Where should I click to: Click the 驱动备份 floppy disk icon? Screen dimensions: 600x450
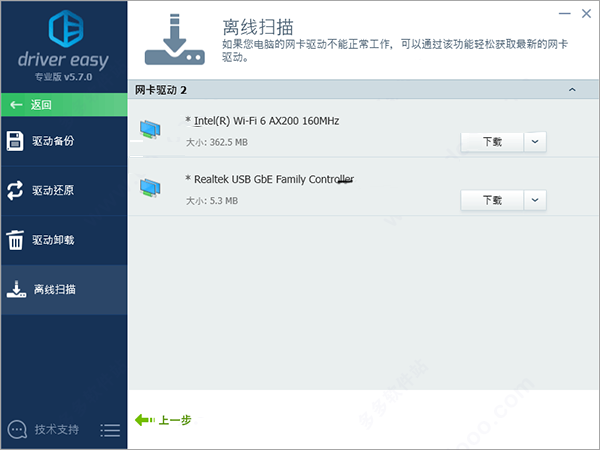[x=15, y=141]
